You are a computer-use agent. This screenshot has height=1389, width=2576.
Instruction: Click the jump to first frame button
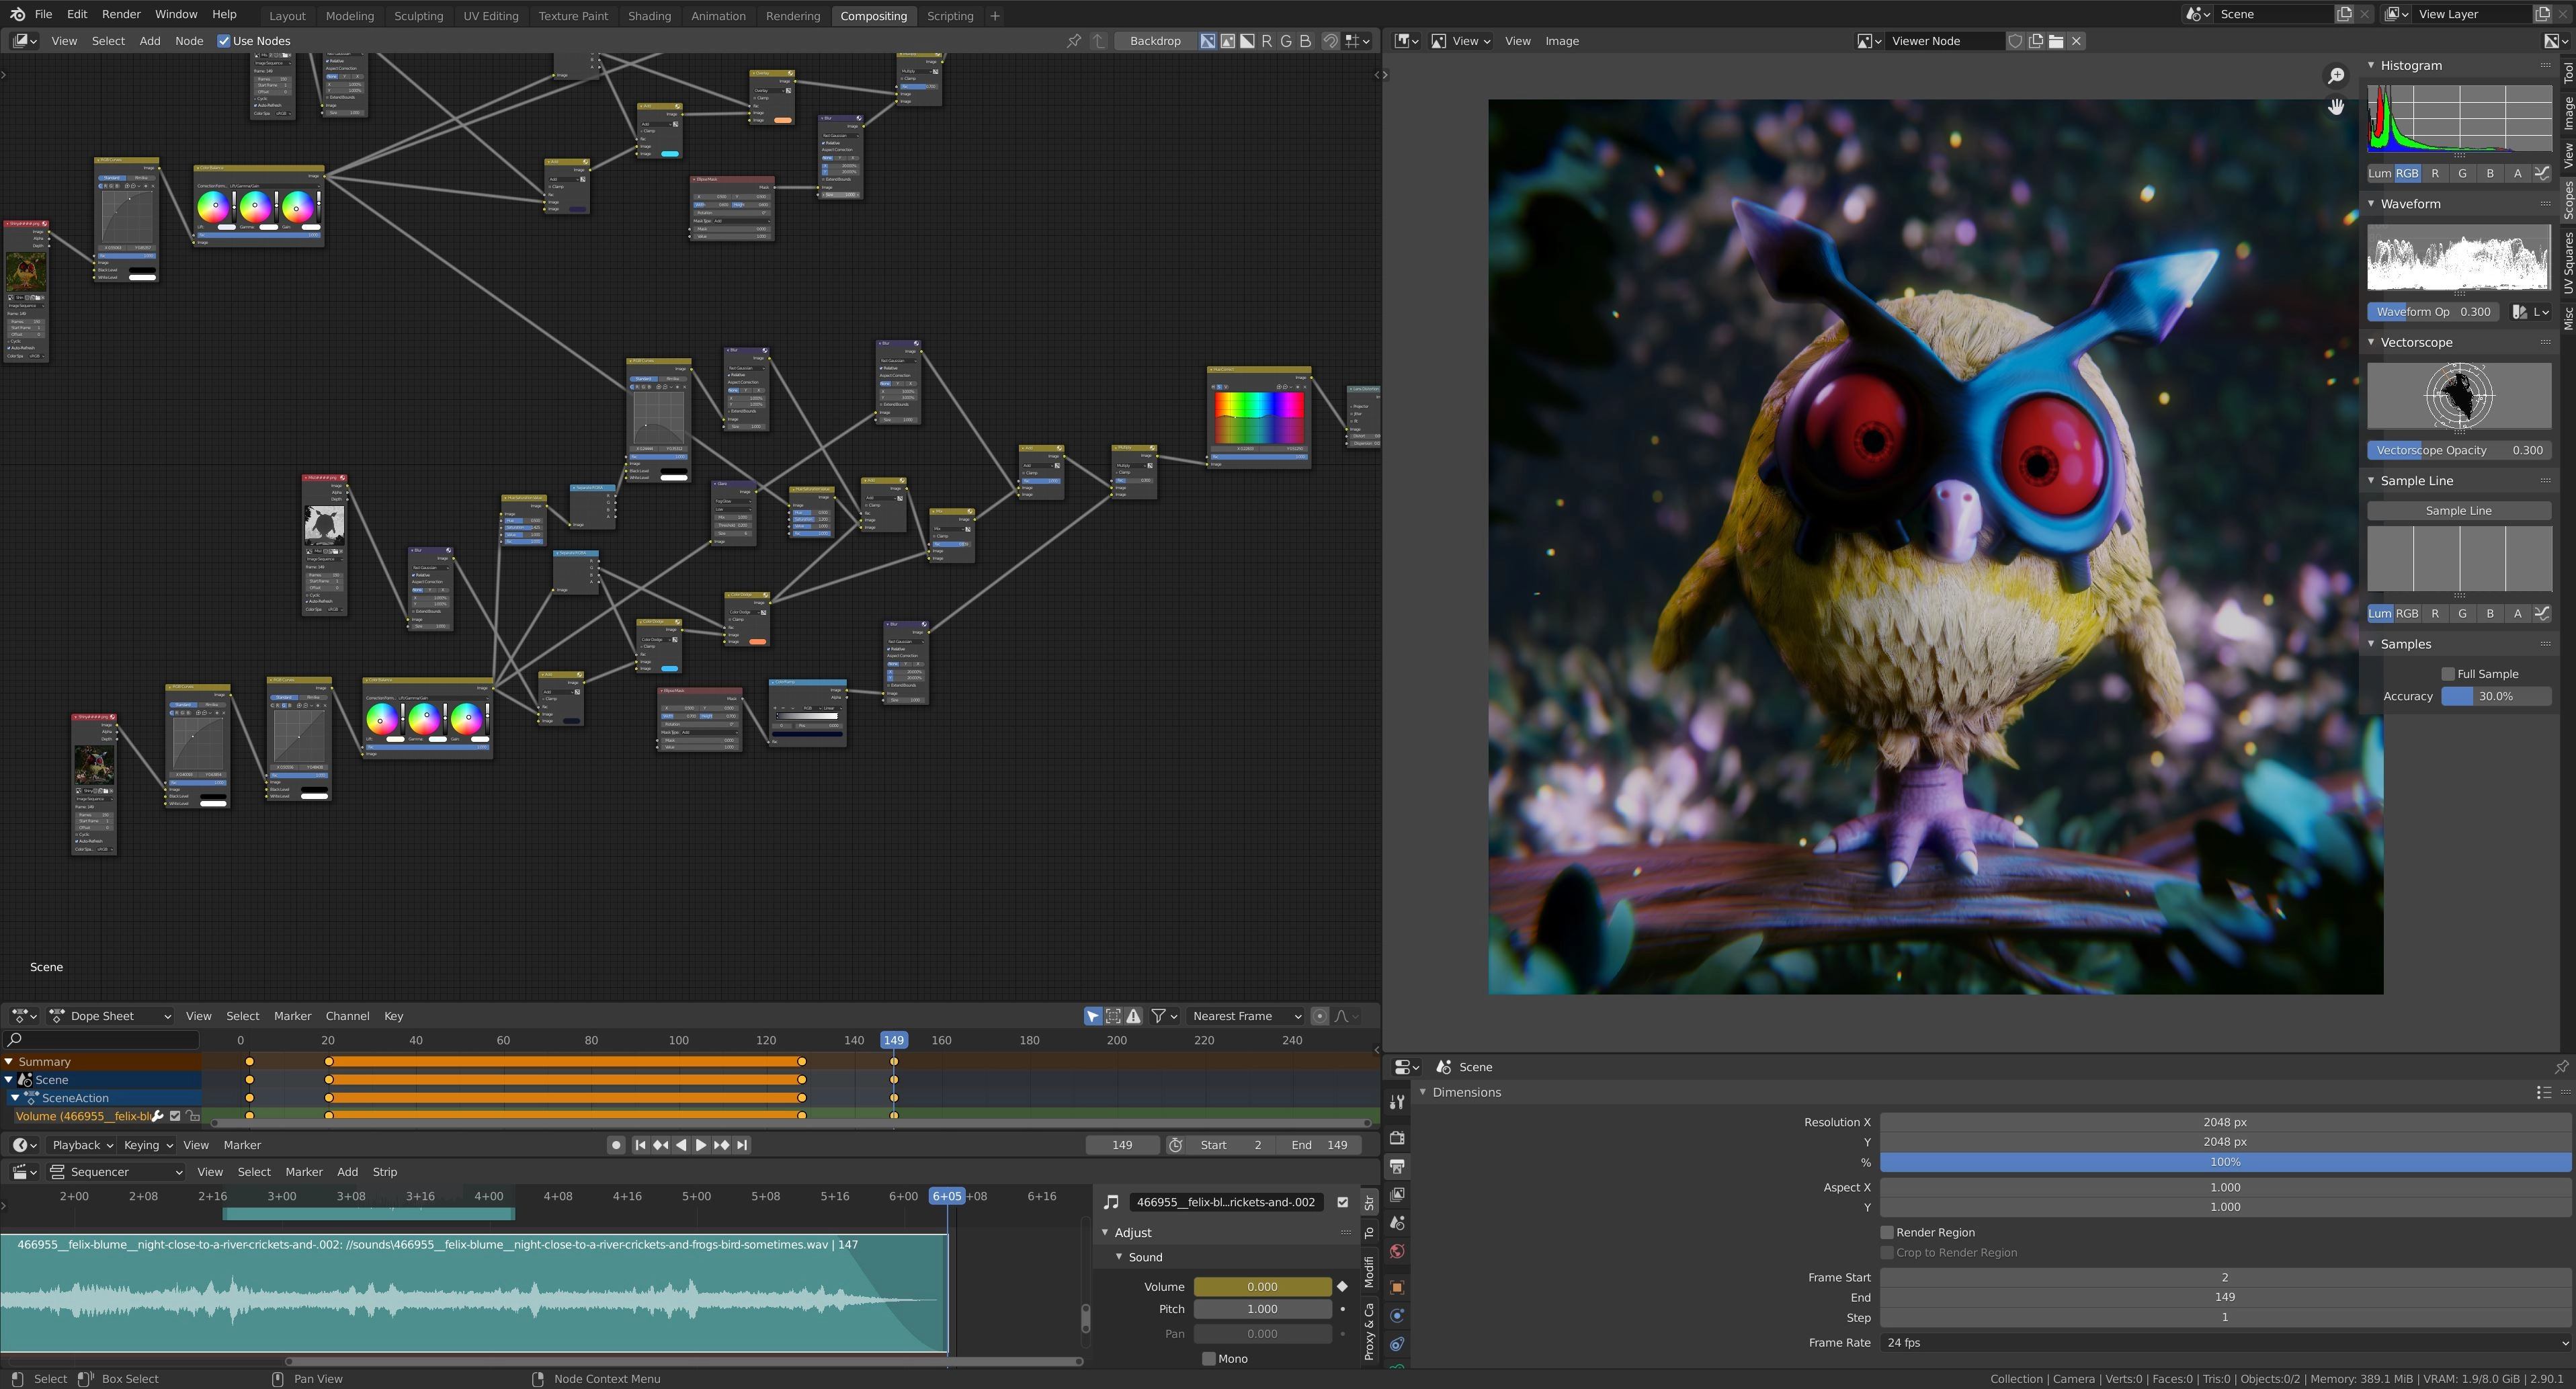coord(640,1145)
